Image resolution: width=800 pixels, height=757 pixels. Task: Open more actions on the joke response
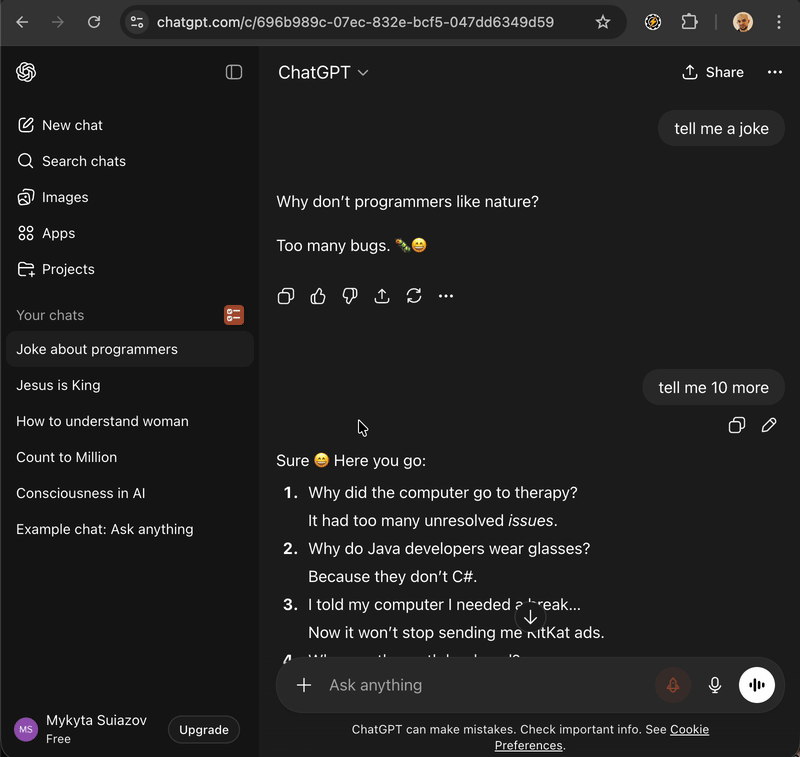pos(446,296)
